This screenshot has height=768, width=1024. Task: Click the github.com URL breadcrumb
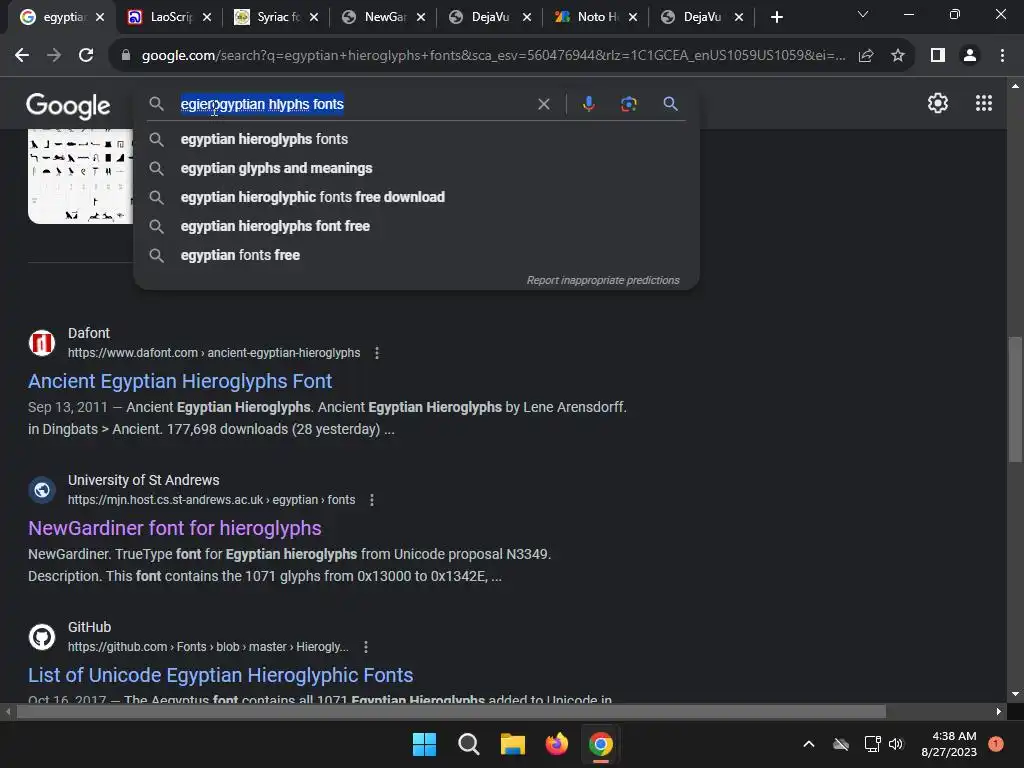tap(208, 647)
